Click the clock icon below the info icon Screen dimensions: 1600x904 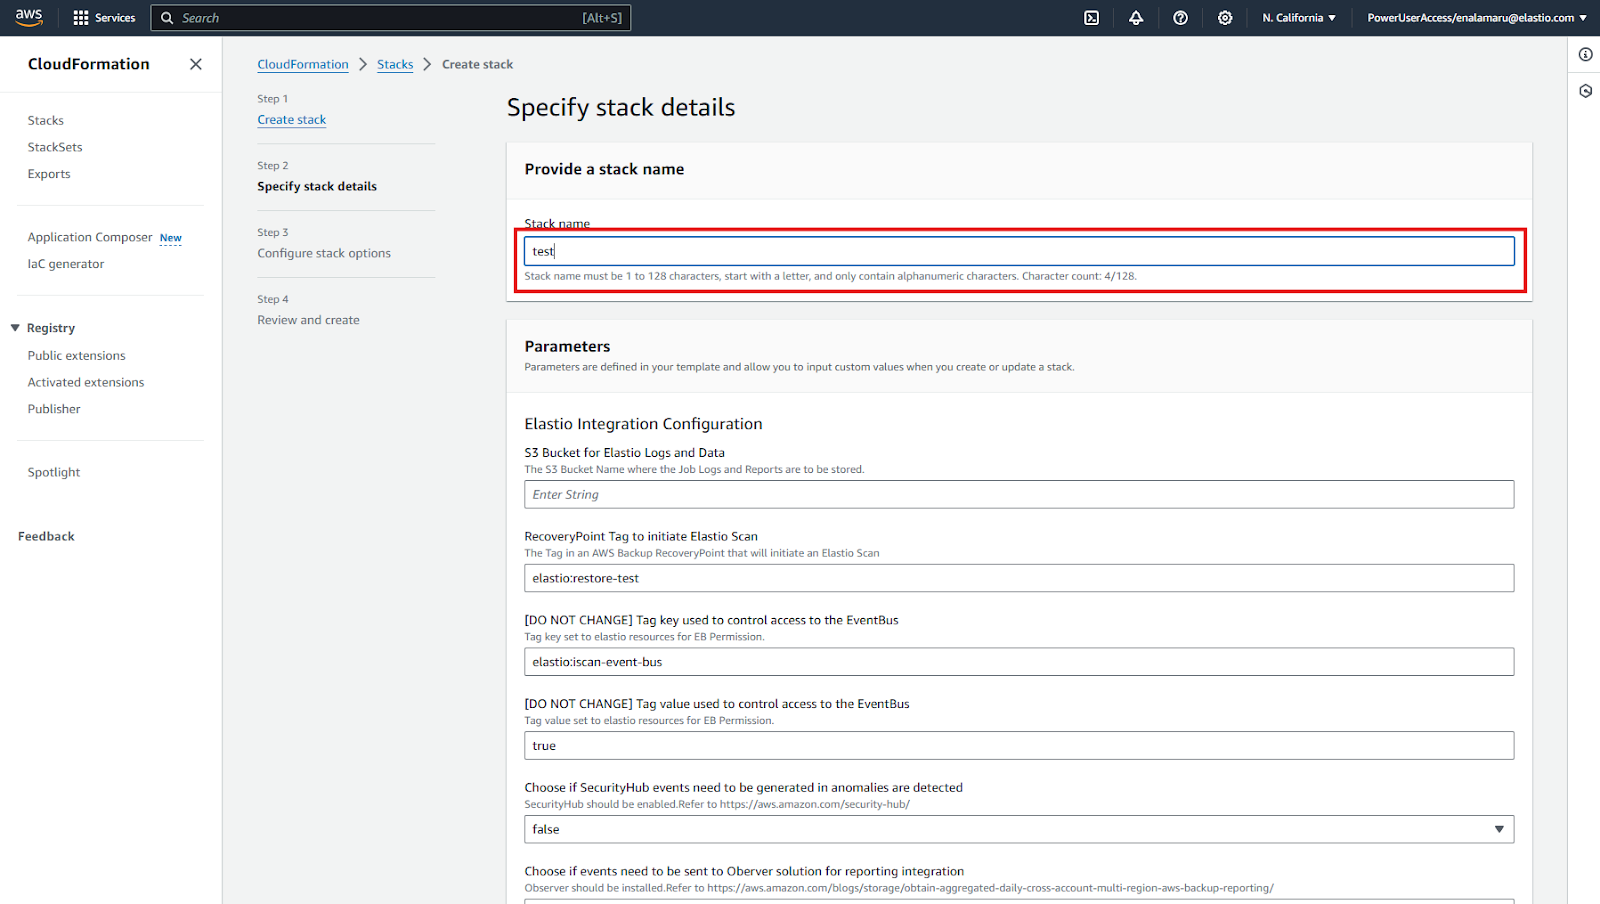coord(1585,91)
